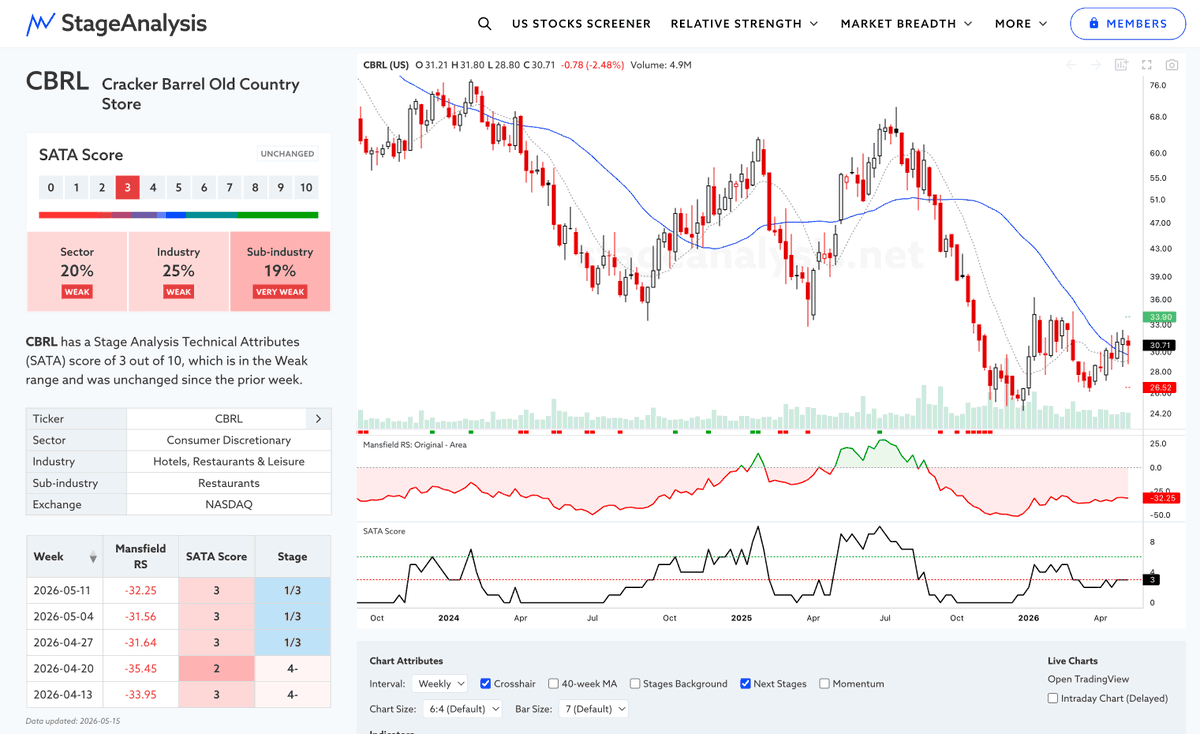Click the Week column sort arrows
1200x734 pixels.
point(94,557)
